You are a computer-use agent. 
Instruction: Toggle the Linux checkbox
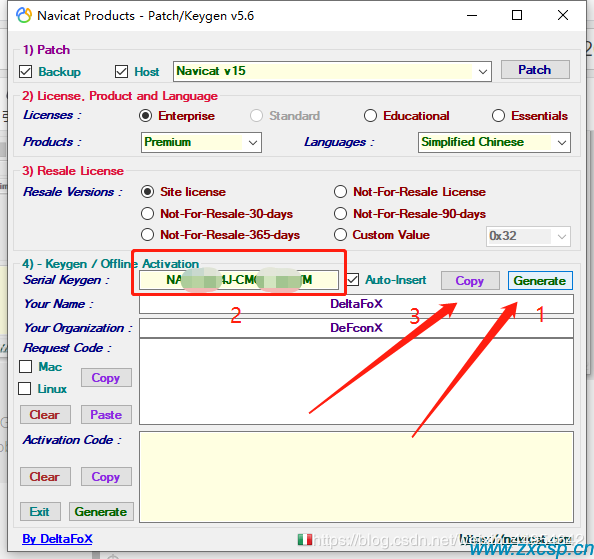[25, 389]
